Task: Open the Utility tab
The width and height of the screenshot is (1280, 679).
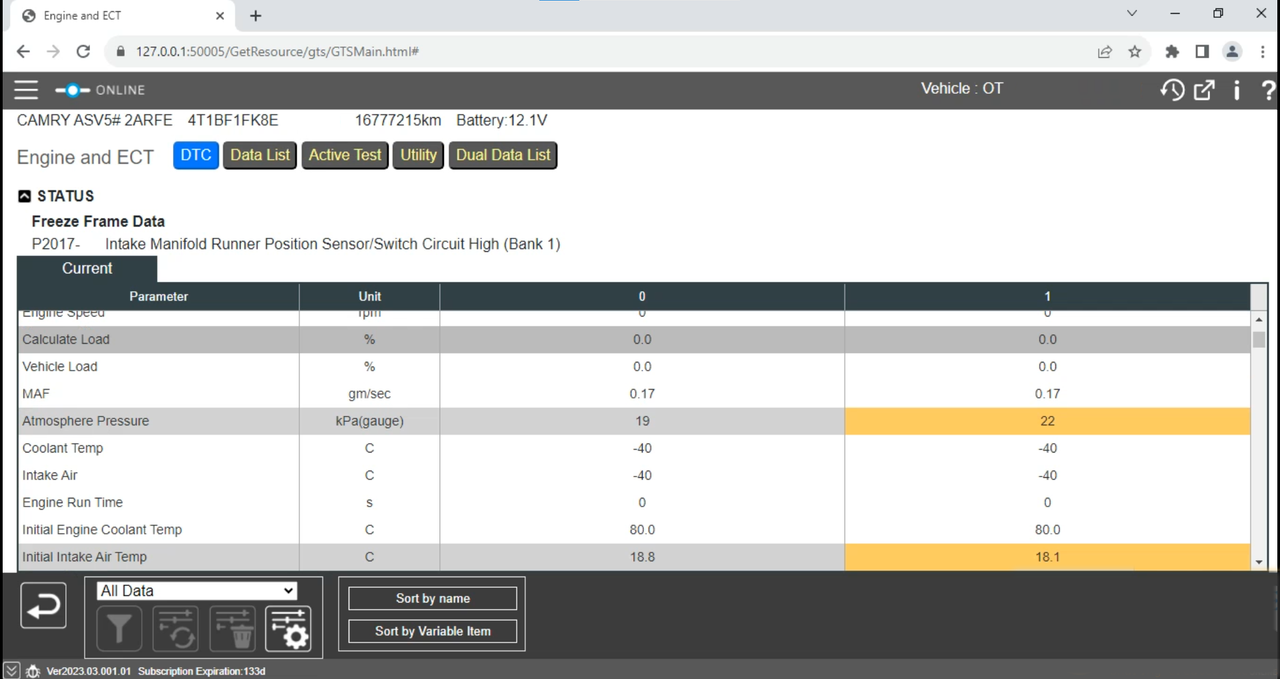Action: 418,155
